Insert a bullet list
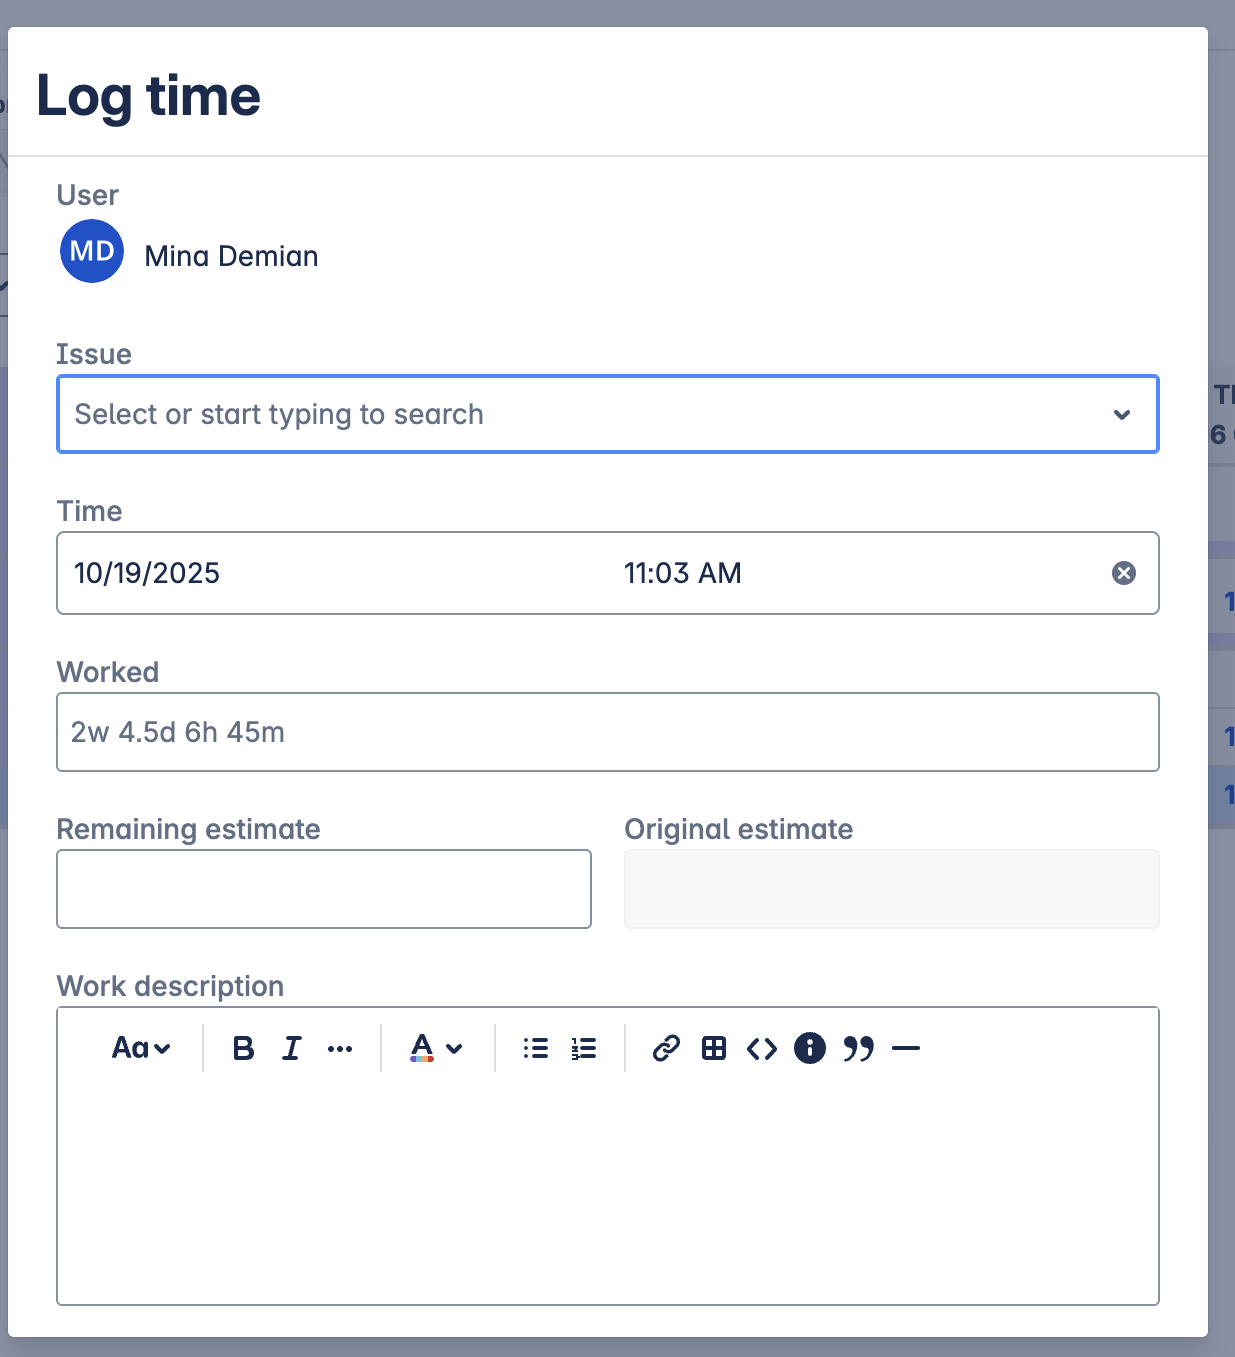Screen dimensions: 1235x1357 (x=536, y=1048)
